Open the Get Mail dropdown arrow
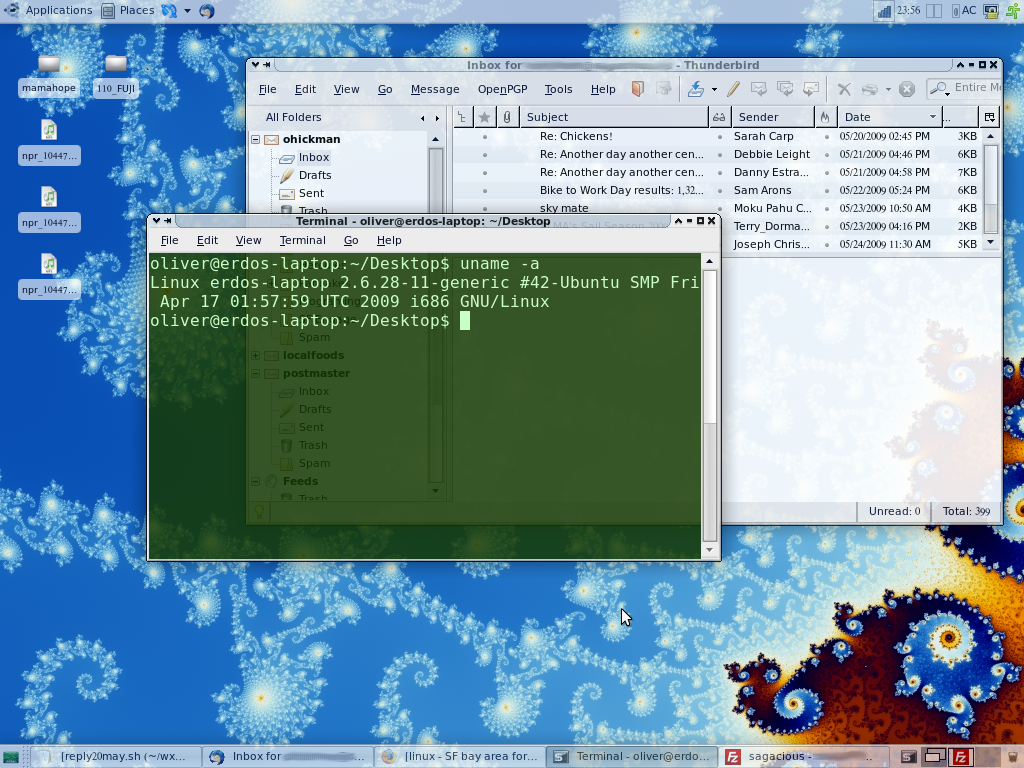This screenshot has width=1024, height=768. point(714,90)
